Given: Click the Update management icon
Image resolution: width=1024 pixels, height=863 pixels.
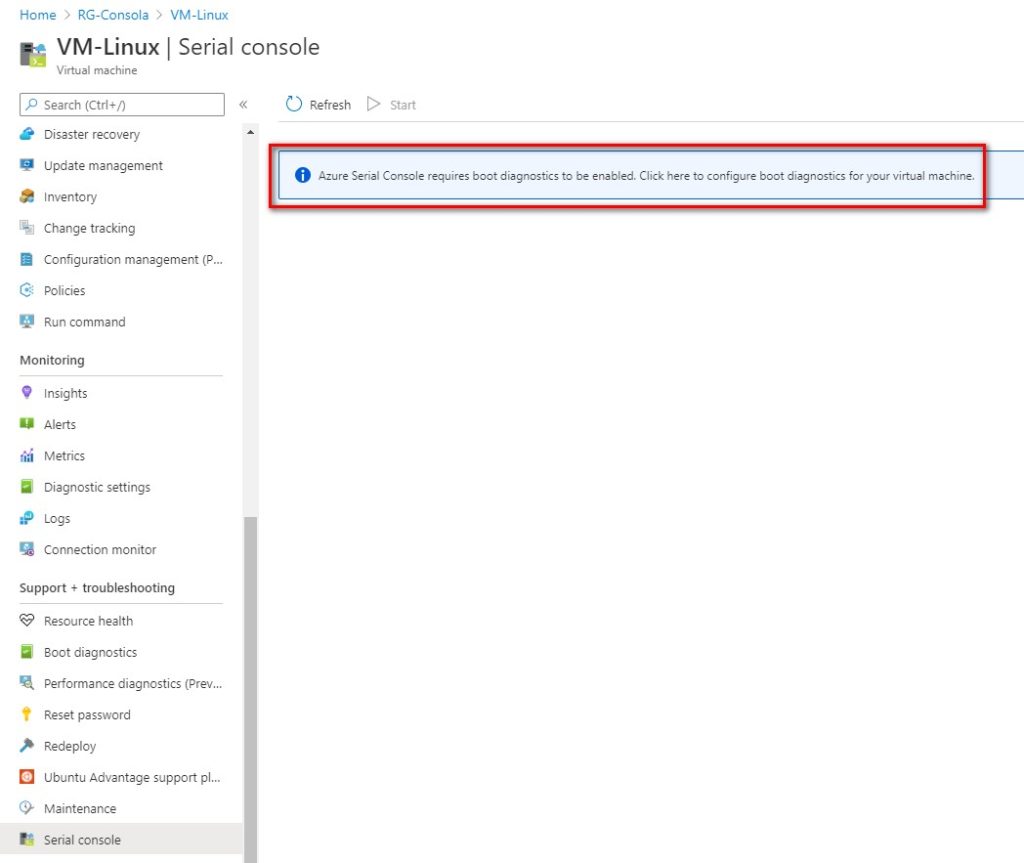Looking at the screenshot, I should [27, 165].
